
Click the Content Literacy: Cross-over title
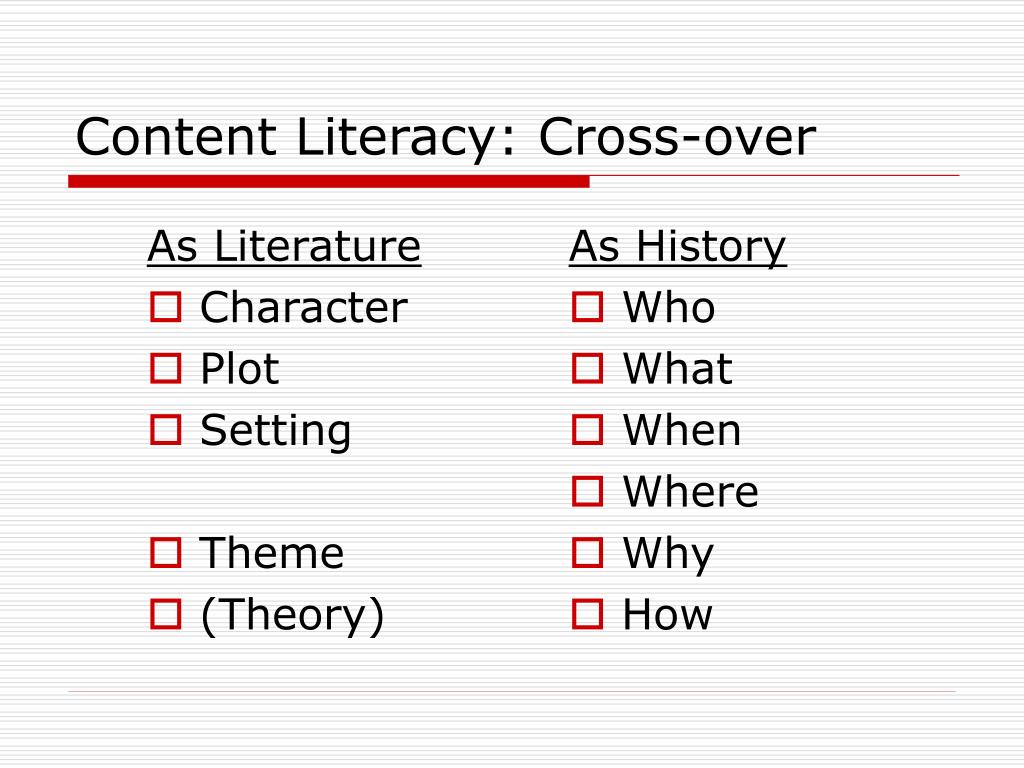coord(446,138)
